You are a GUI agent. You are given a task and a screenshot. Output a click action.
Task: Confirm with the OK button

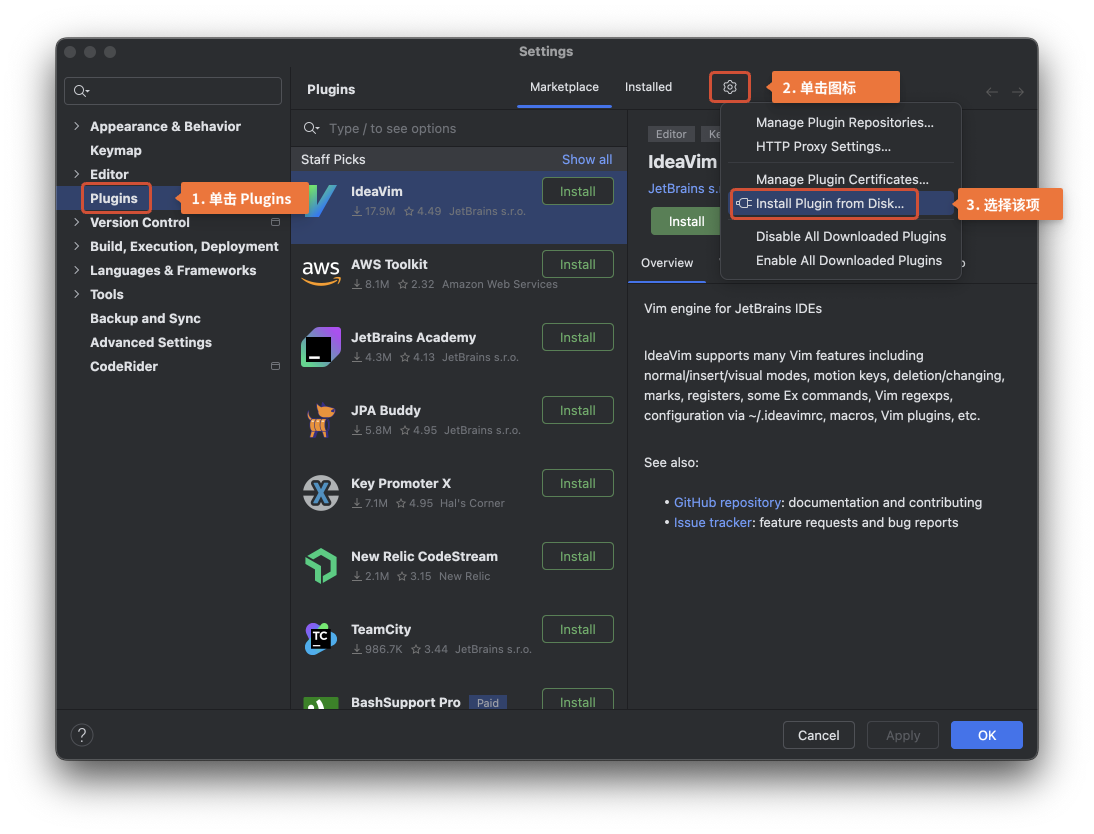(x=987, y=735)
